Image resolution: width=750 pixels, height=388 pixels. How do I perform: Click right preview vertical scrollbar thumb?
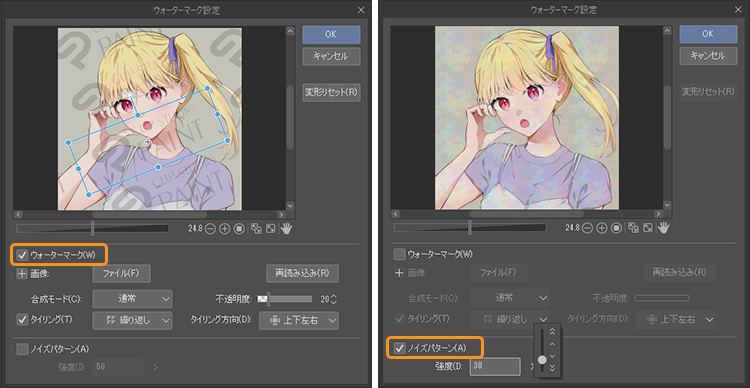pyautogui.click(x=667, y=118)
